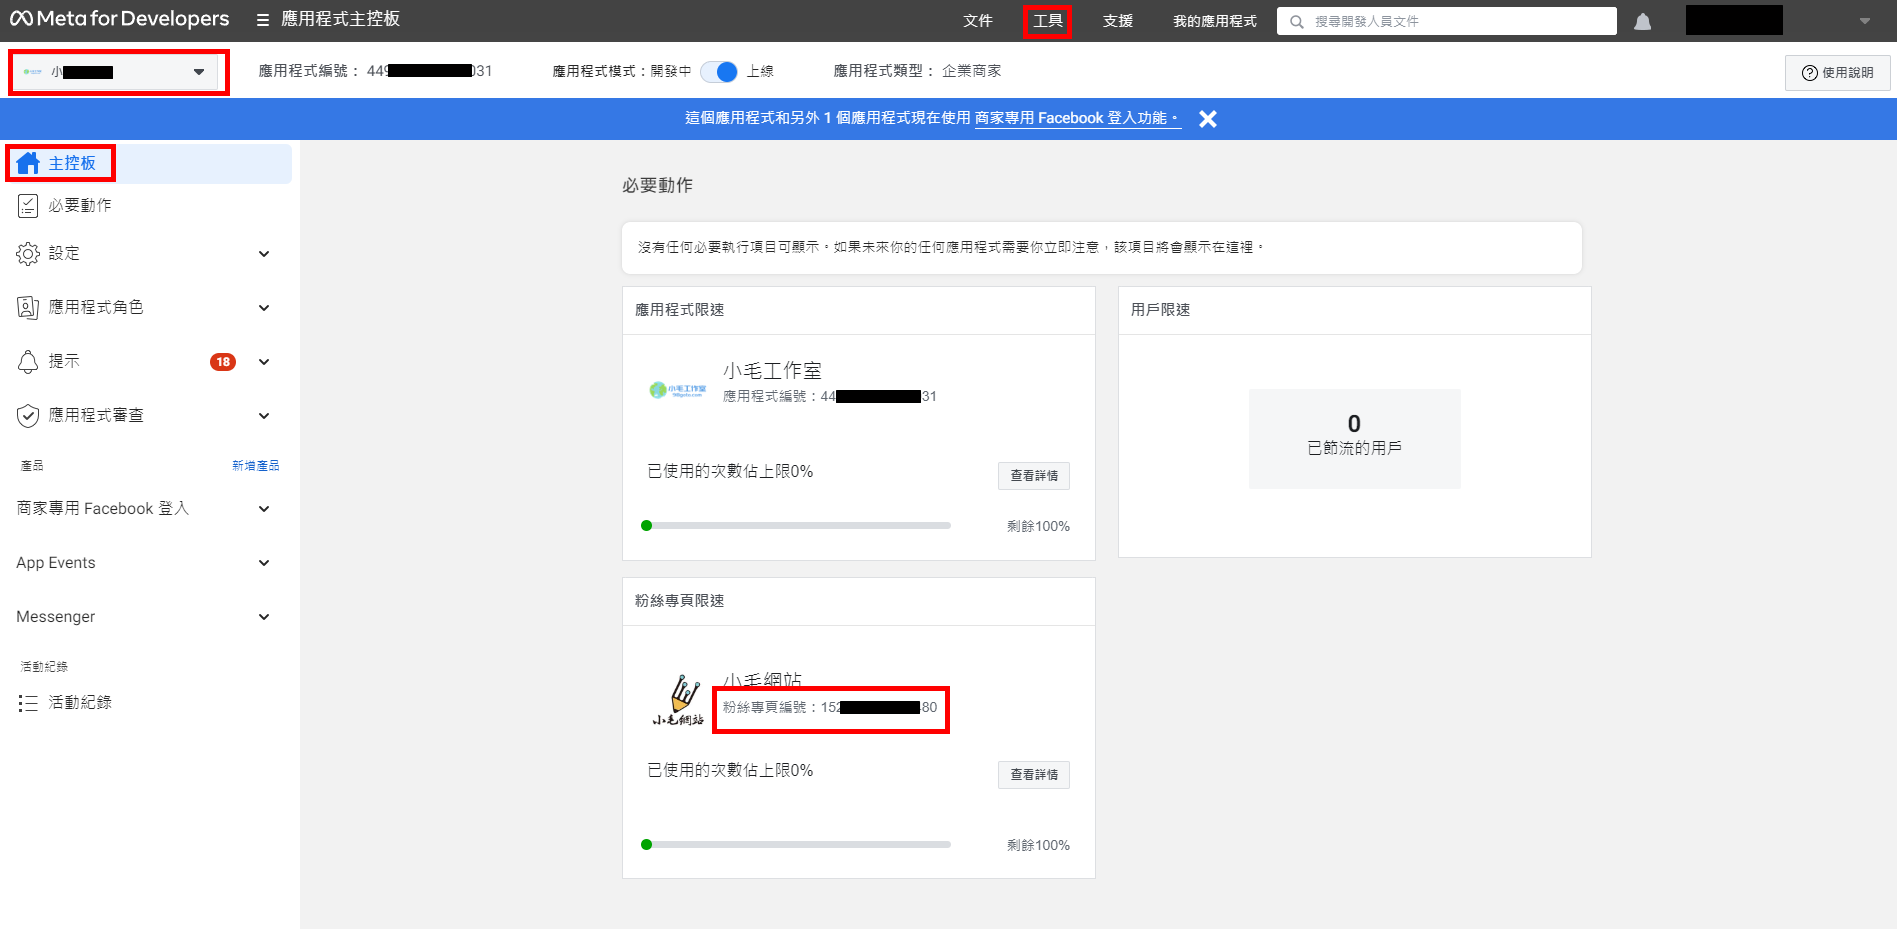
Task: Click the top bar 應用程式編號 text
Action: click(375, 71)
